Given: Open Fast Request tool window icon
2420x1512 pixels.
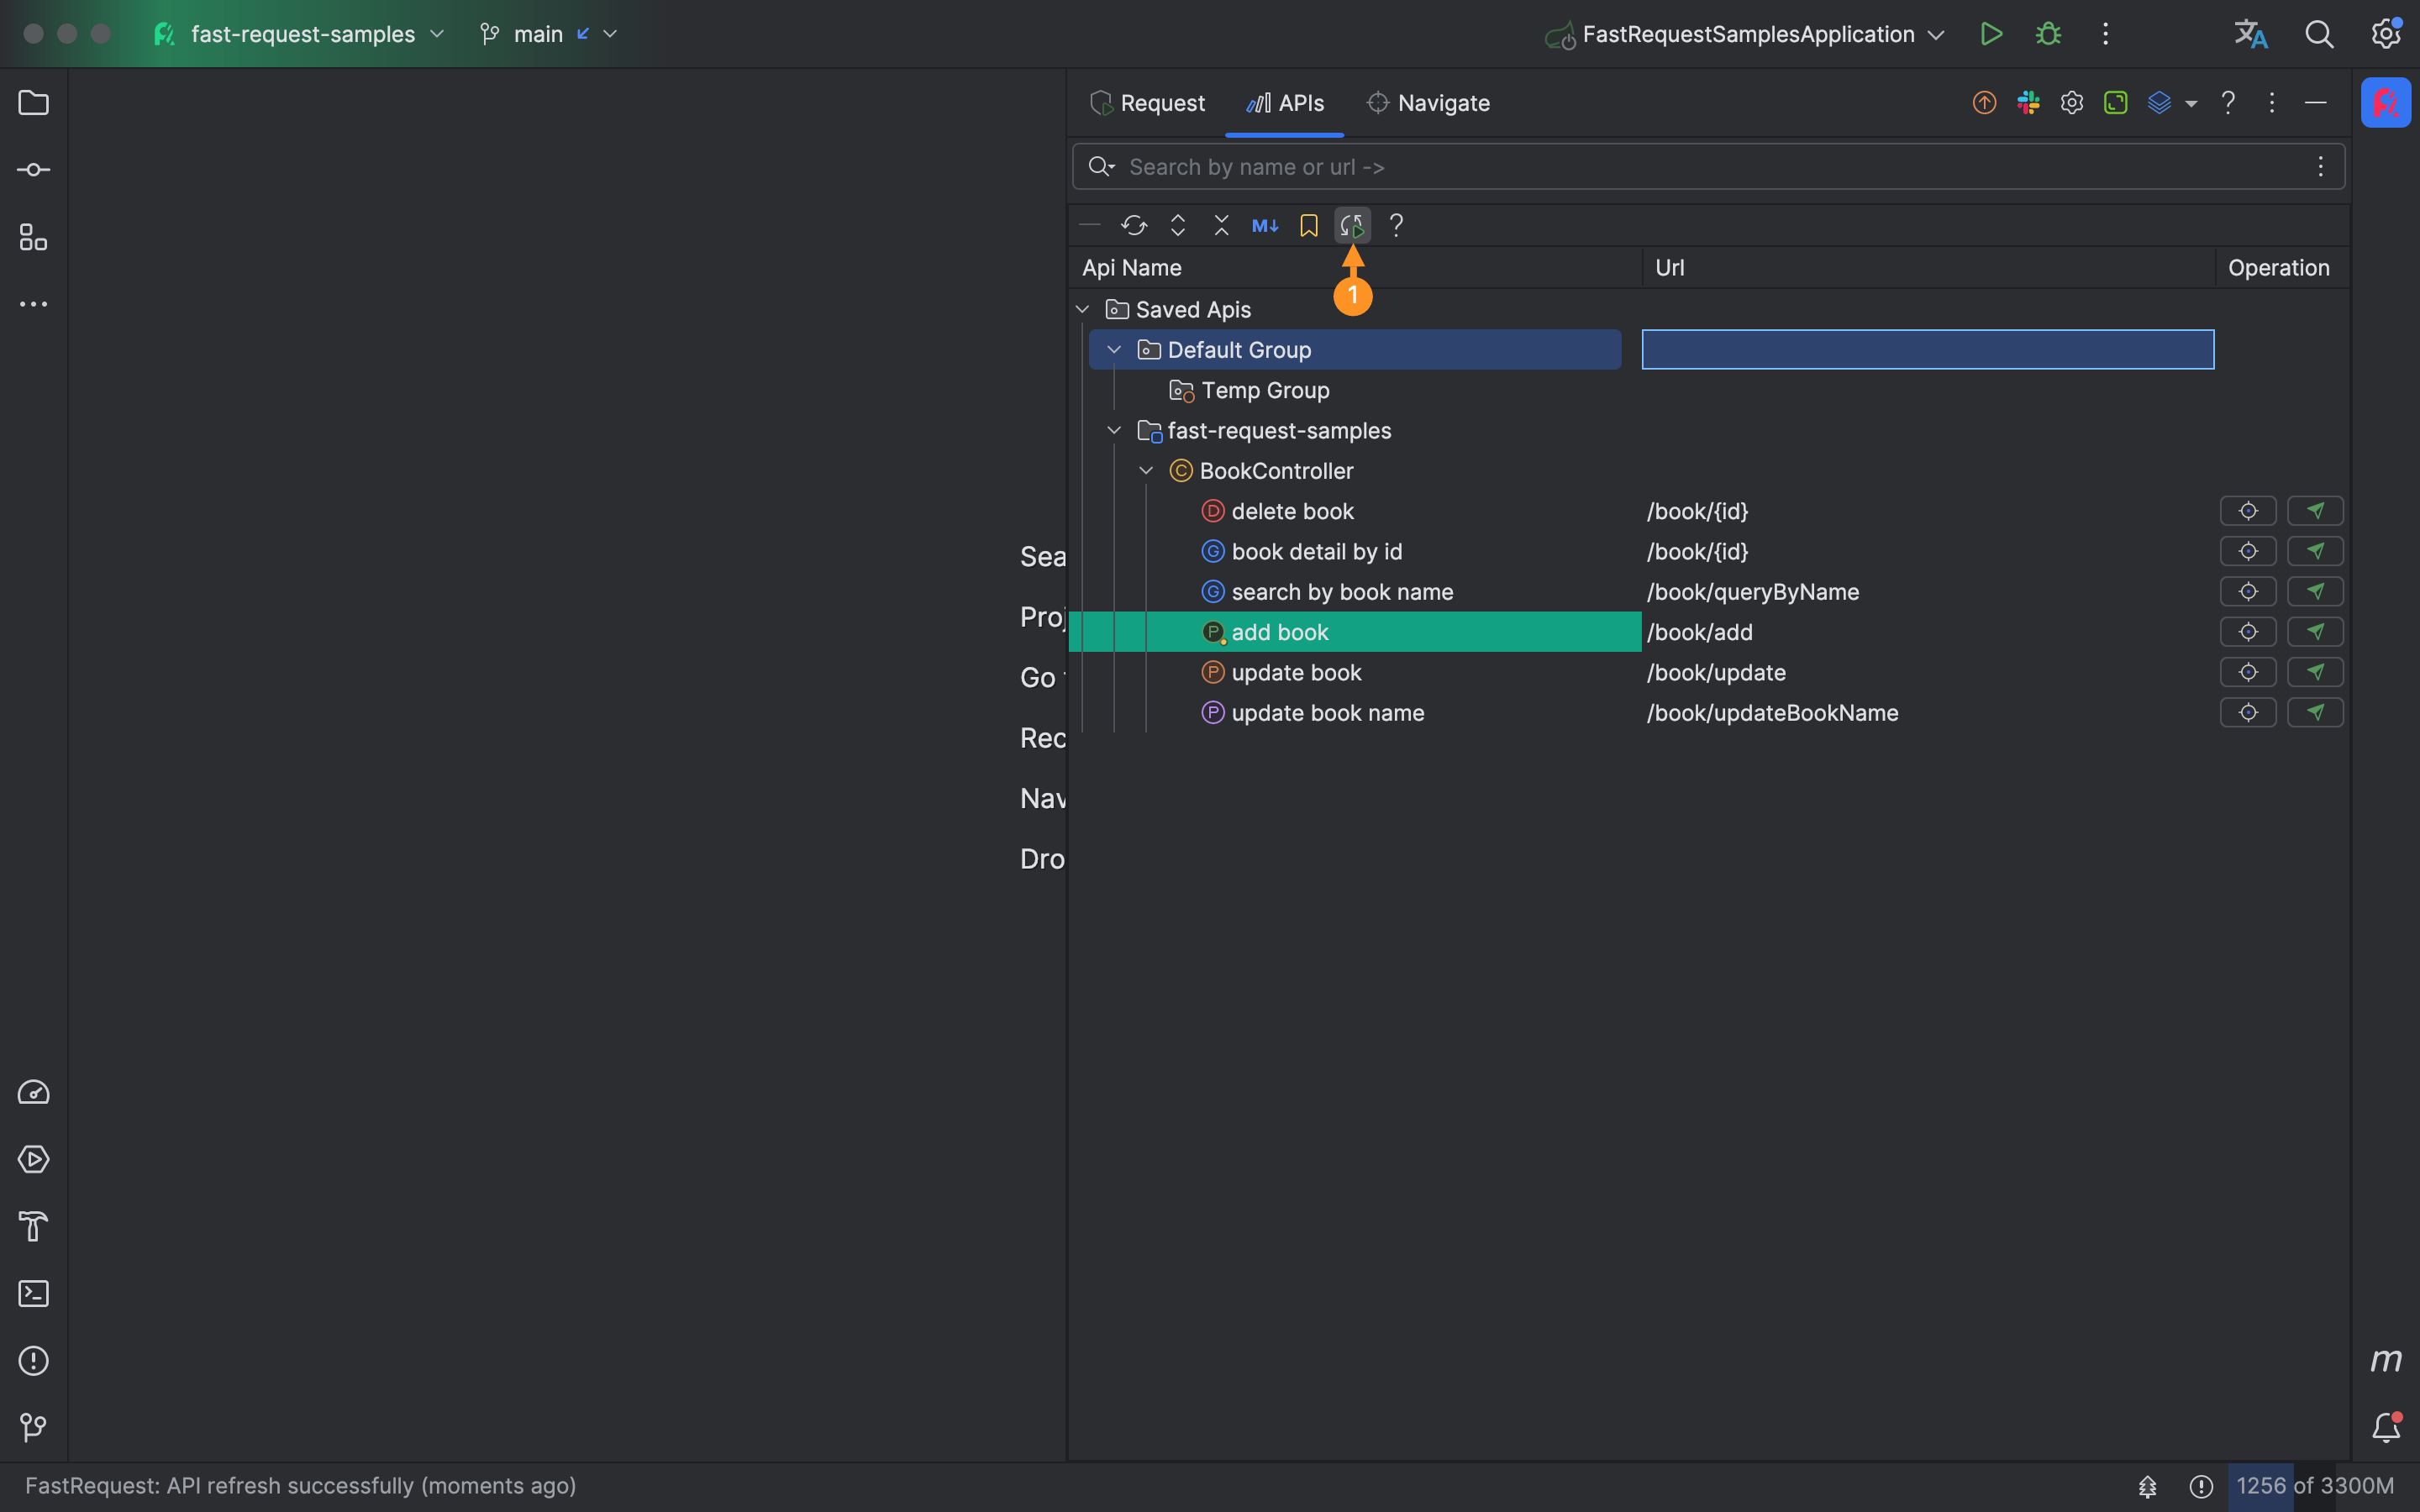Looking at the screenshot, I should coord(2385,103).
